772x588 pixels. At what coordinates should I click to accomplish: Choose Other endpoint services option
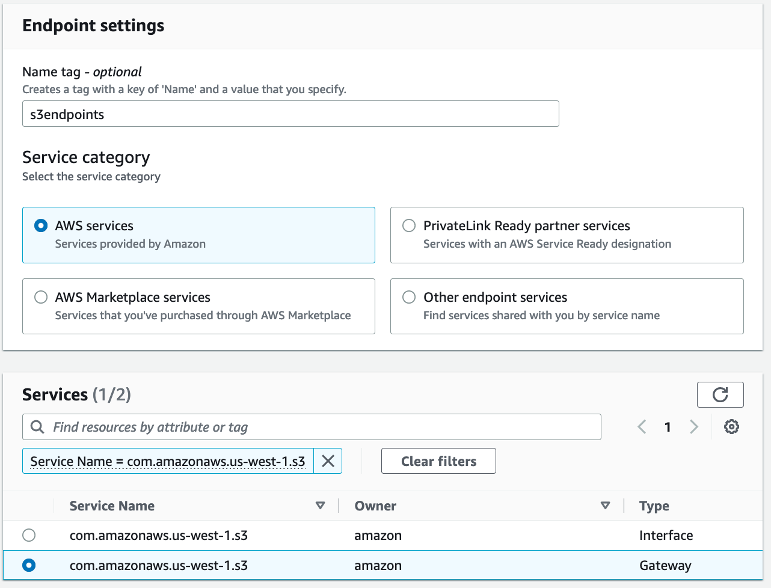point(409,297)
